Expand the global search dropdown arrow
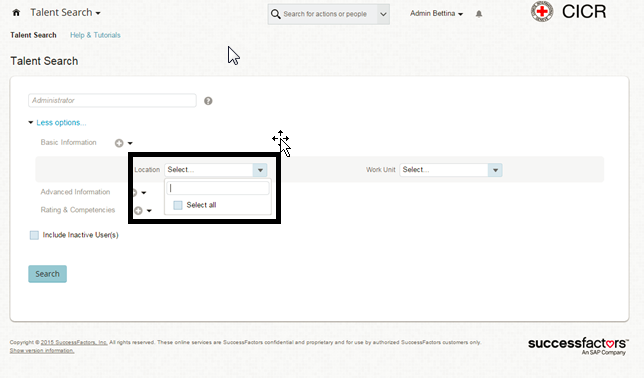The width and height of the screenshot is (644, 378). coord(383,14)
